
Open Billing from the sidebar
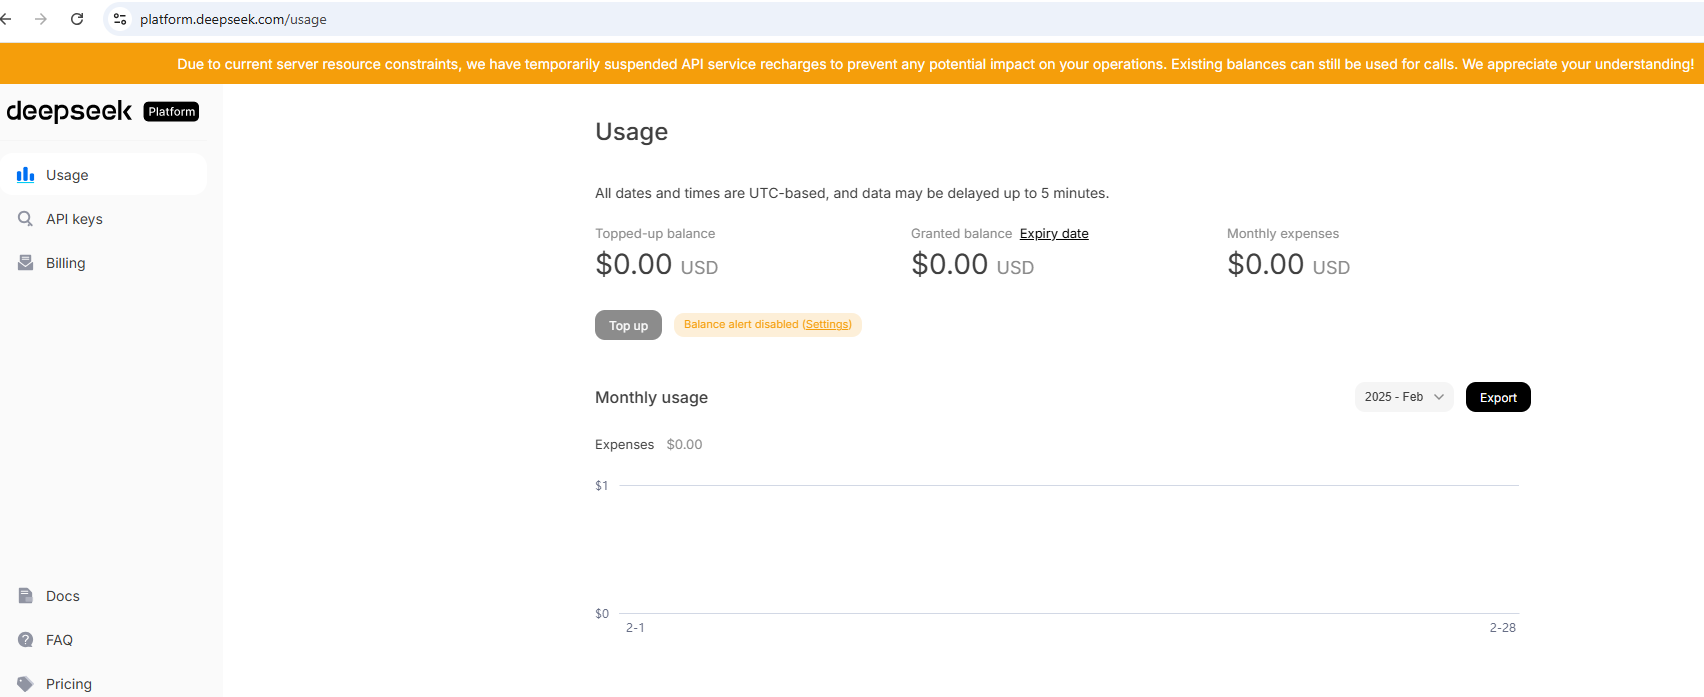[x=104, y=263]
